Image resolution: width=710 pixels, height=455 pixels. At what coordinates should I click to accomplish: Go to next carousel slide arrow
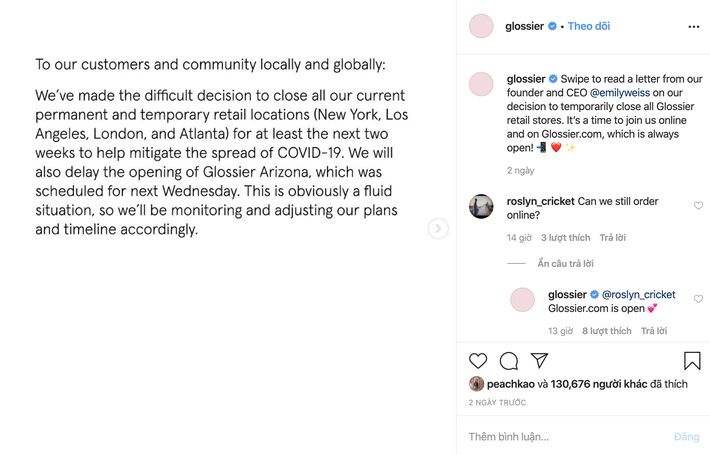coord(438,229)
